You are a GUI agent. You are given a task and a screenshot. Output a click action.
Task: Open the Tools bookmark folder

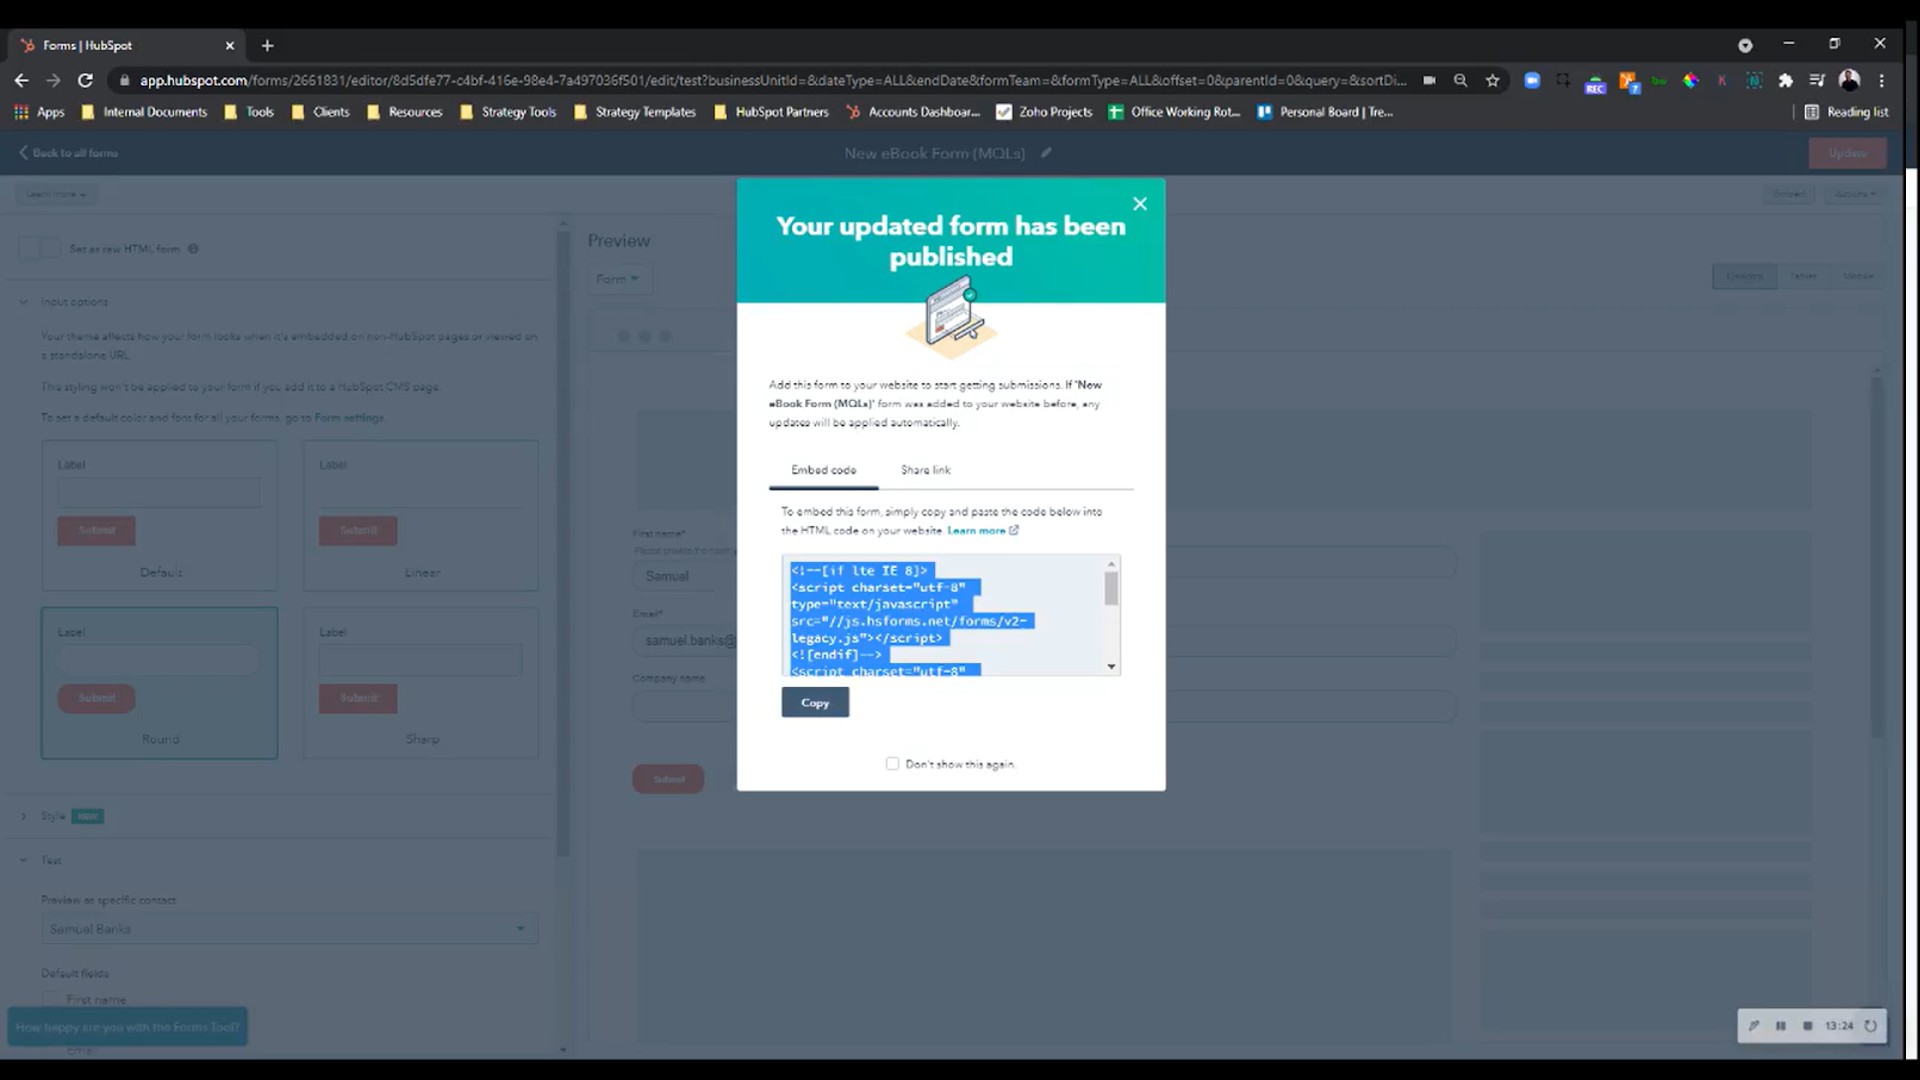[249, 112]
